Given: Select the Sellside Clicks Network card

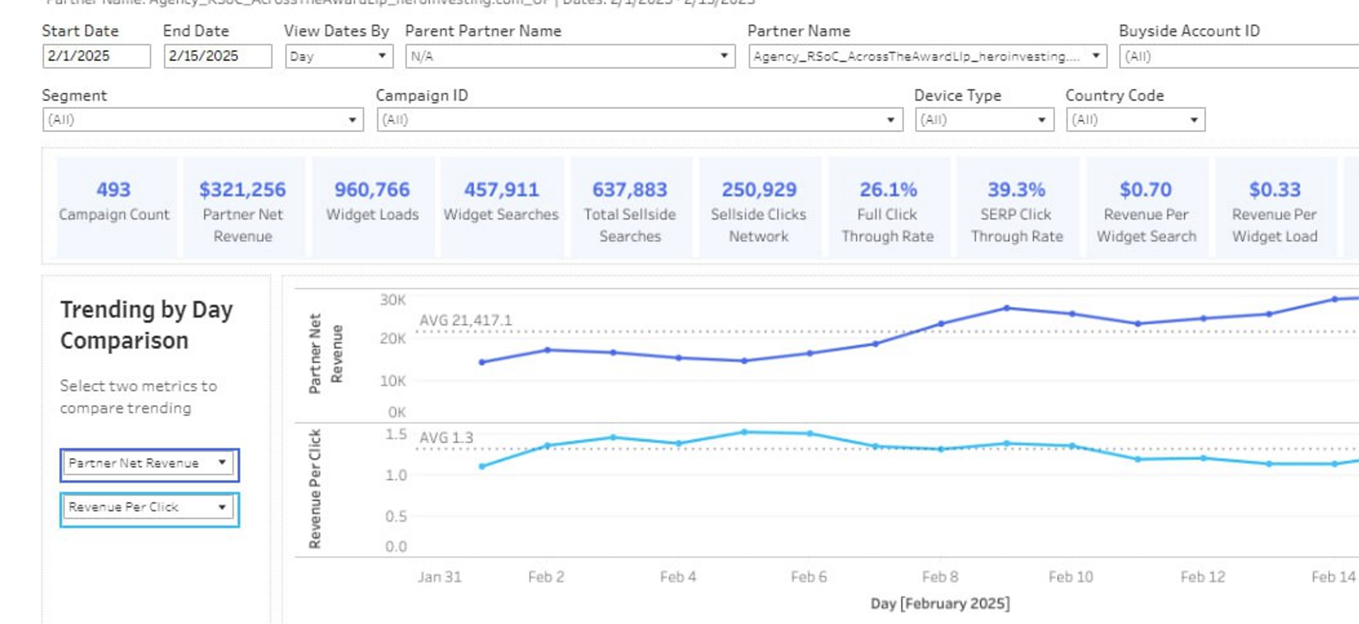Looking at the screenshot, I should pyautogui.click(x=759, y=206).
